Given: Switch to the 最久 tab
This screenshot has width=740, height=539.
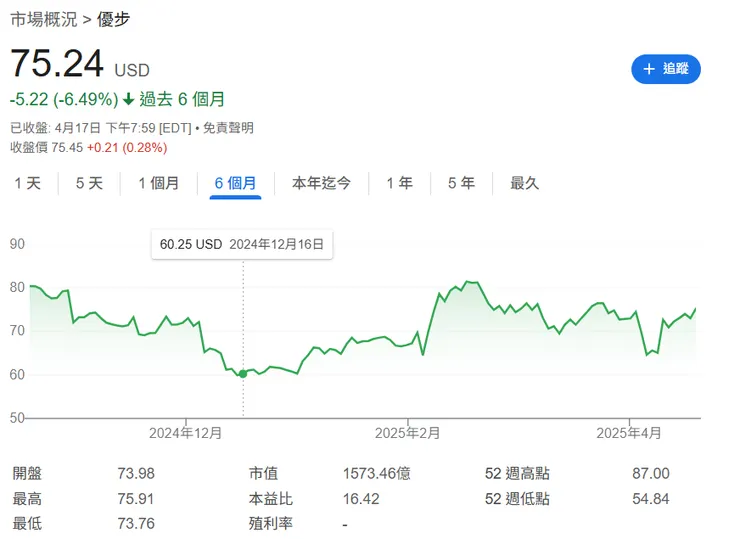Looking at the screenshot, I should click(x=524, y=183).
